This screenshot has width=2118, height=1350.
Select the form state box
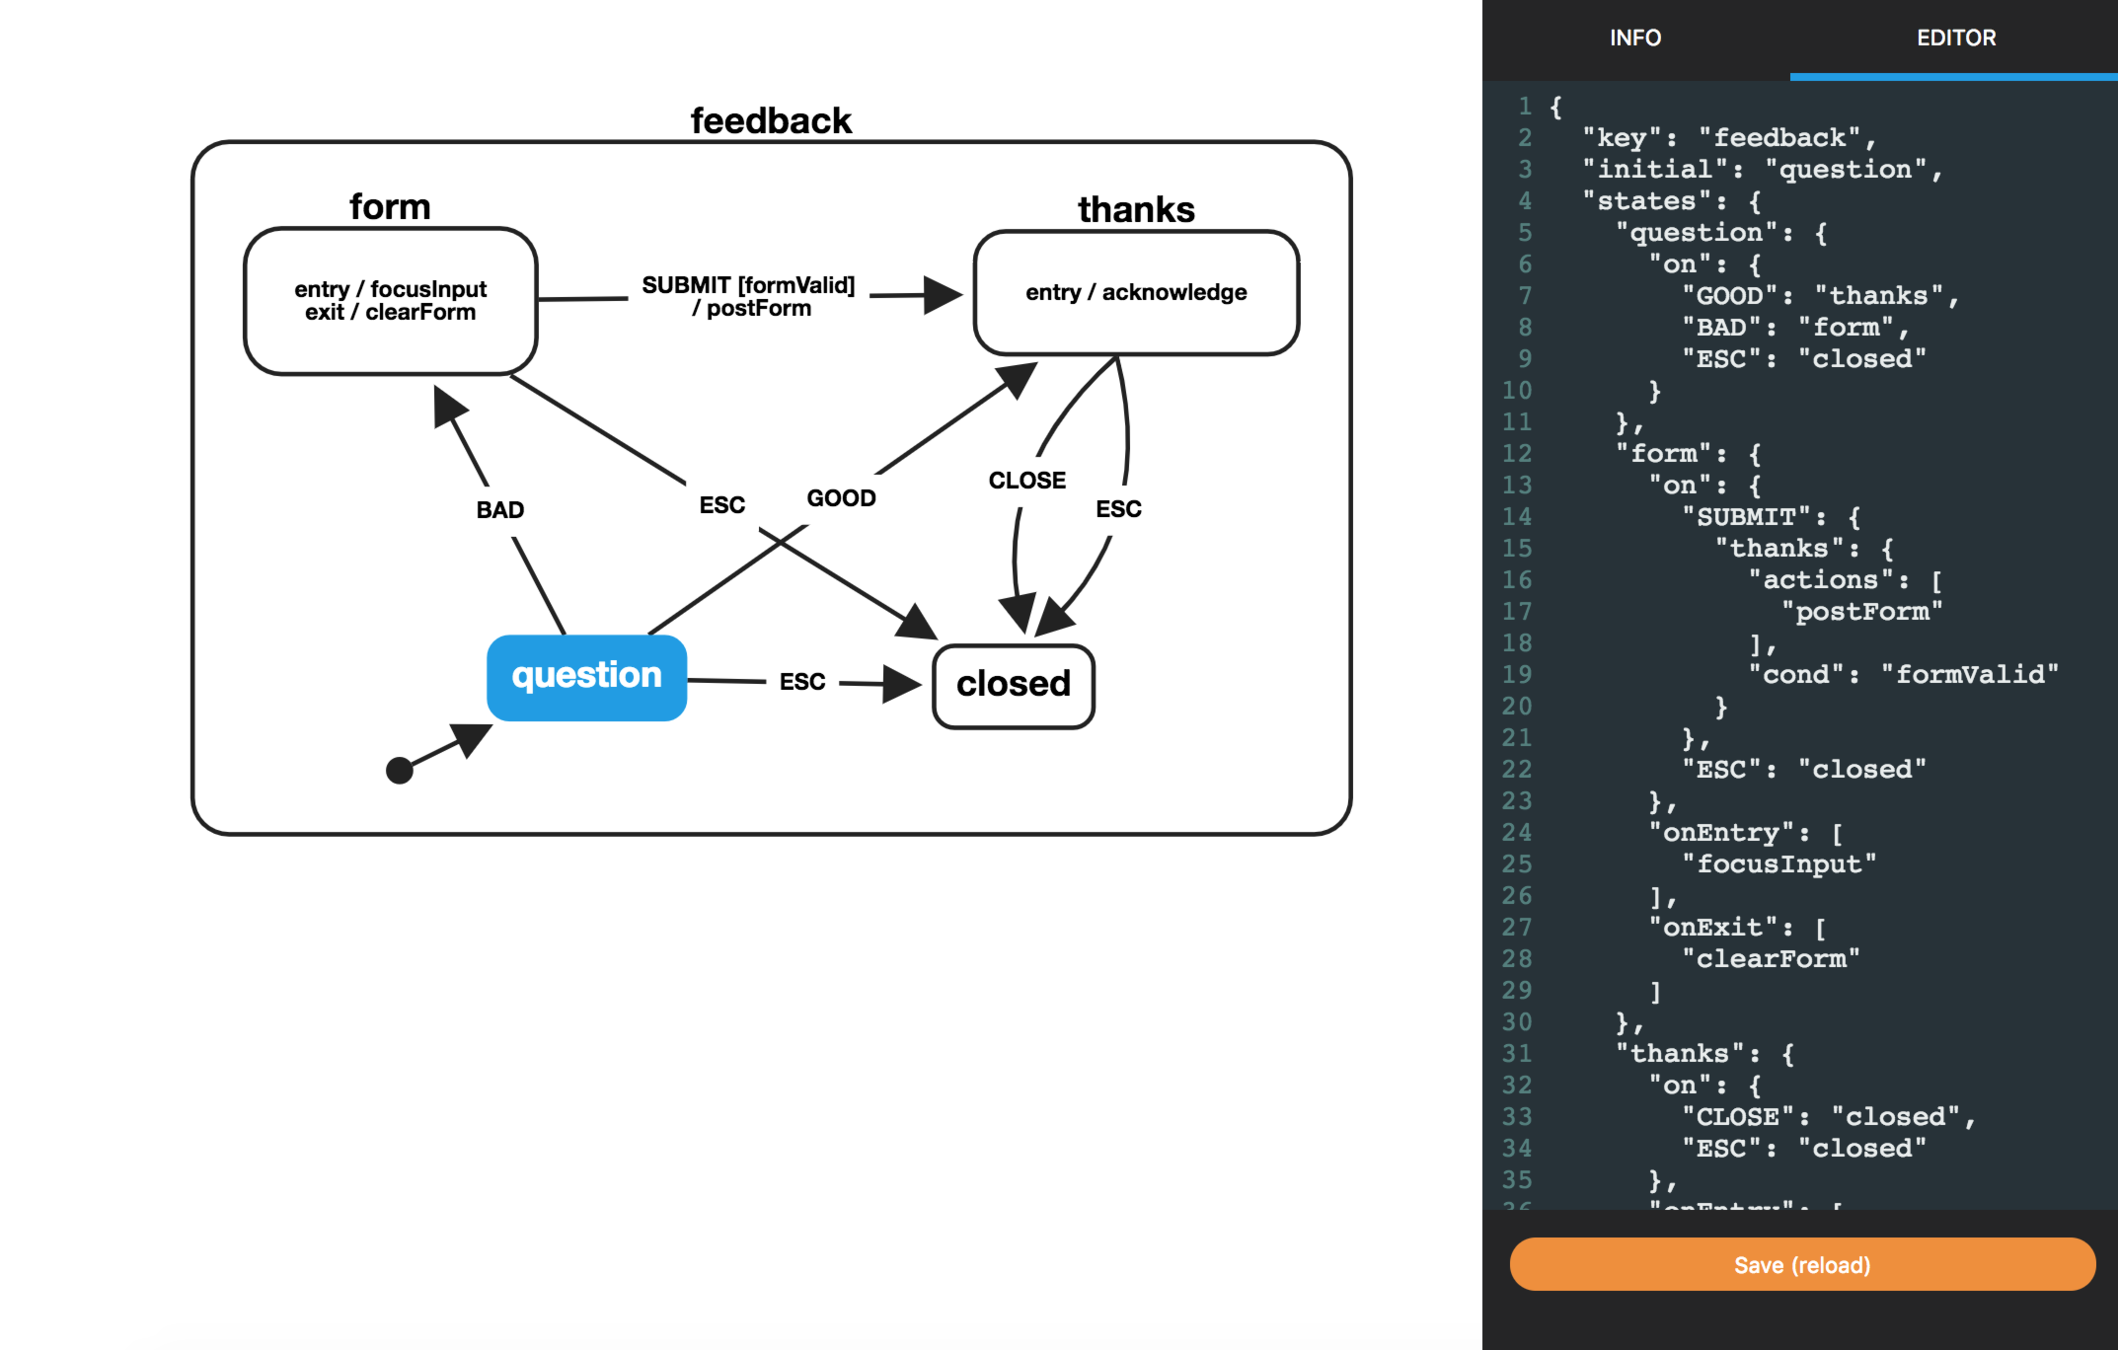point(390,300)
